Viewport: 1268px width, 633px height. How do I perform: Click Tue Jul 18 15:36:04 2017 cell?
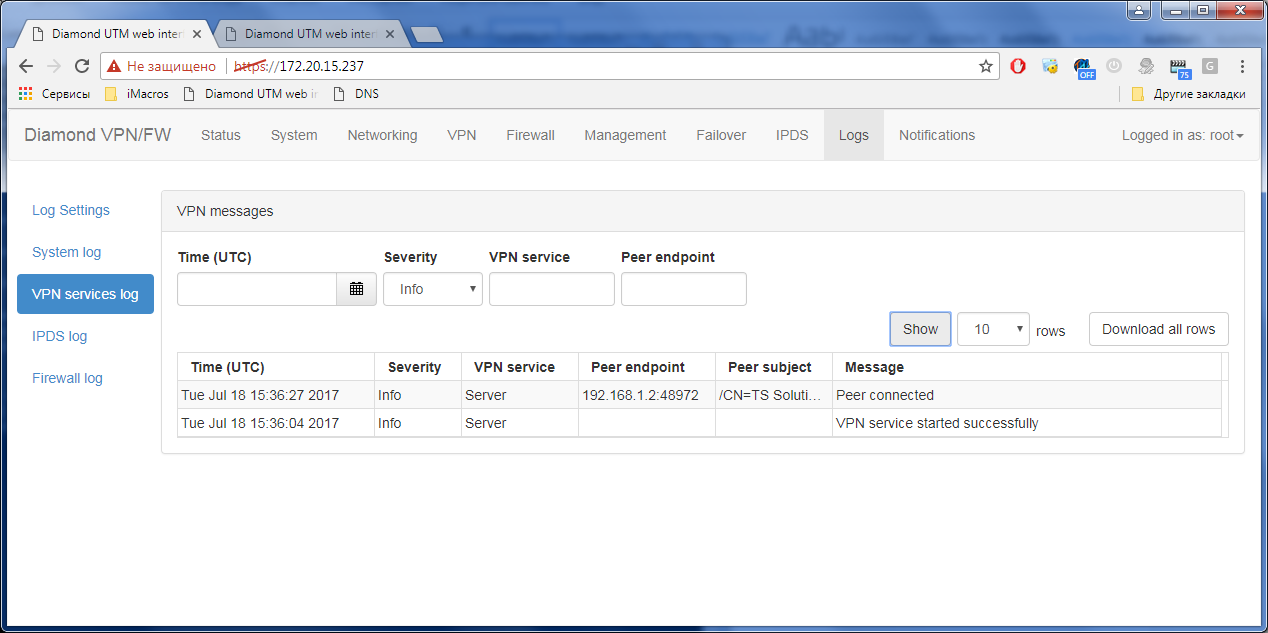click(x=276, y=423)
